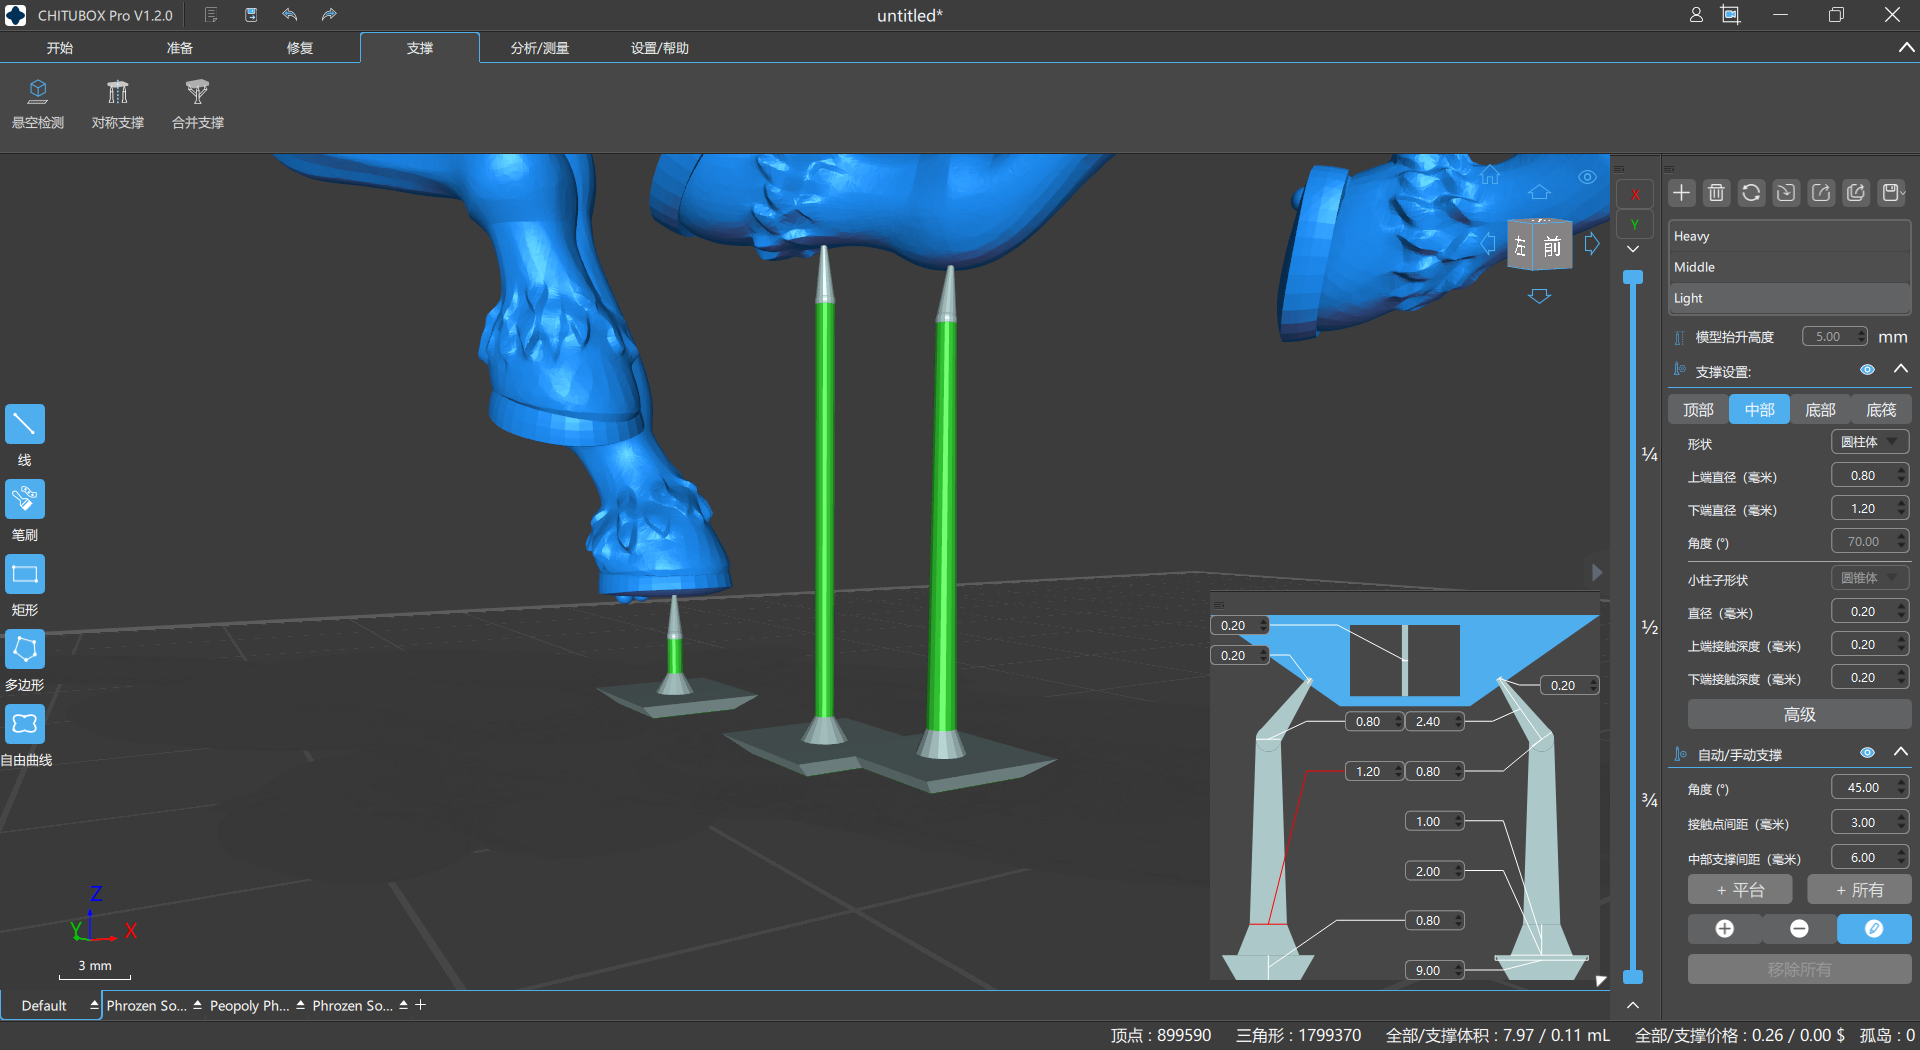Open the 合并支撑 merge support tool

point(198,104)
